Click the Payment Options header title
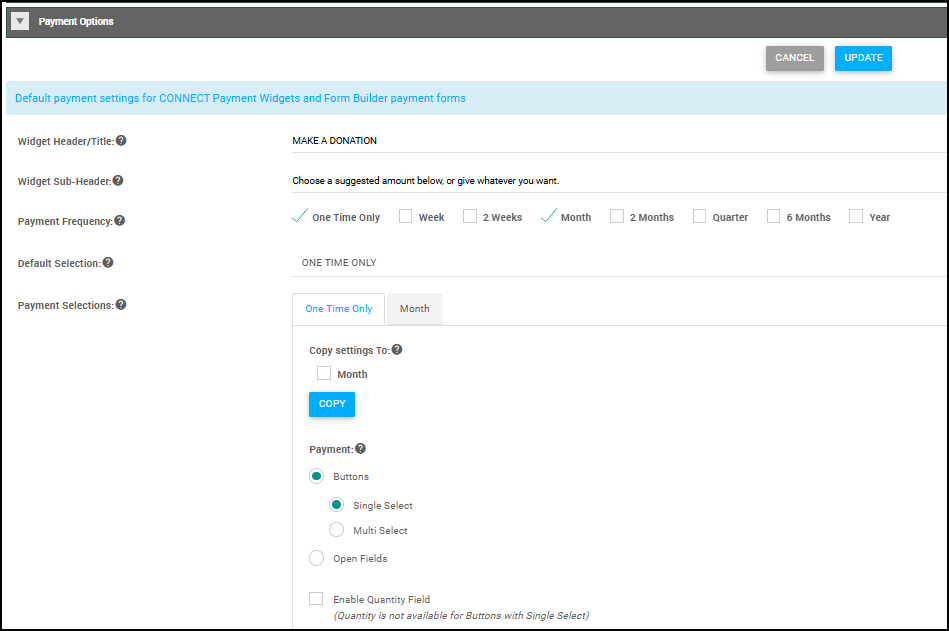949x631 pixels. coord(76,22)
